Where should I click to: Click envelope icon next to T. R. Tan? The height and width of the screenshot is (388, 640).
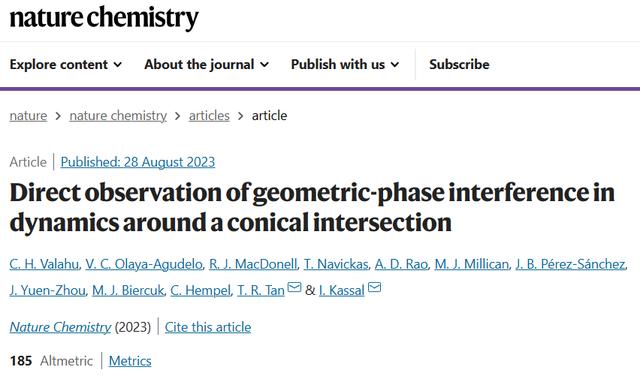coord(294,287)
